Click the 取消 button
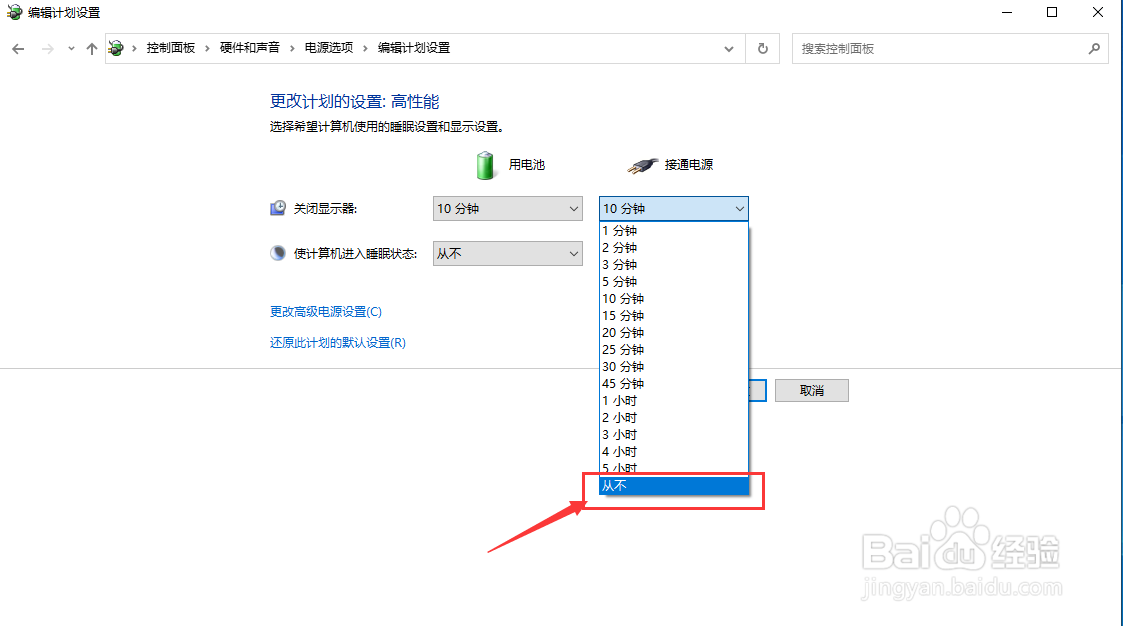 click(x=811, y=390)
